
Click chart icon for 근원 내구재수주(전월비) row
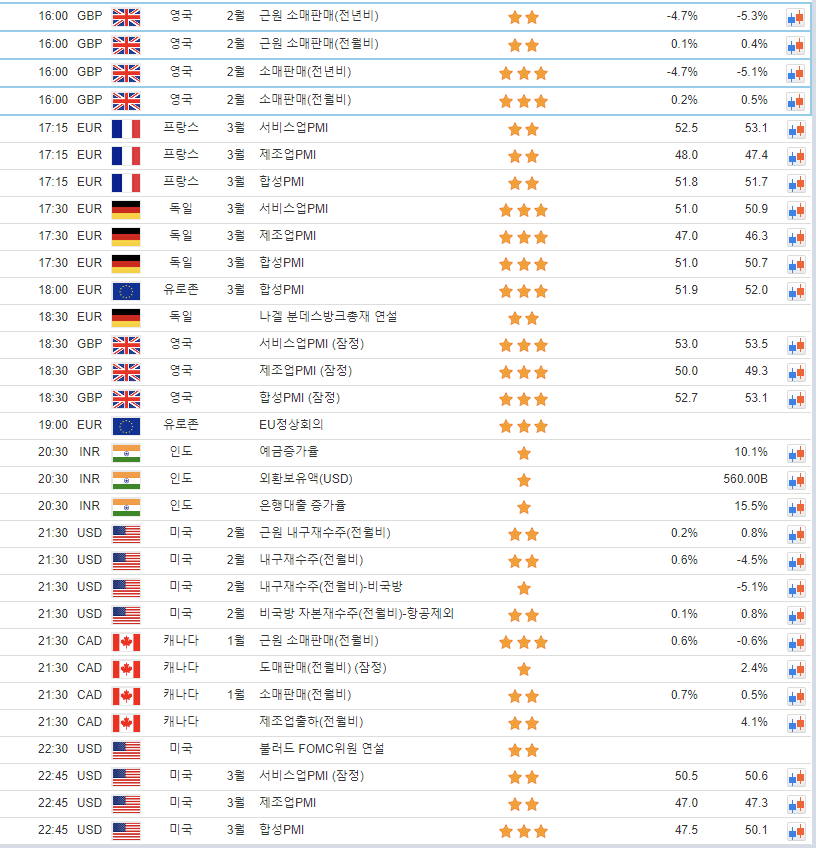tap(795, 533)
